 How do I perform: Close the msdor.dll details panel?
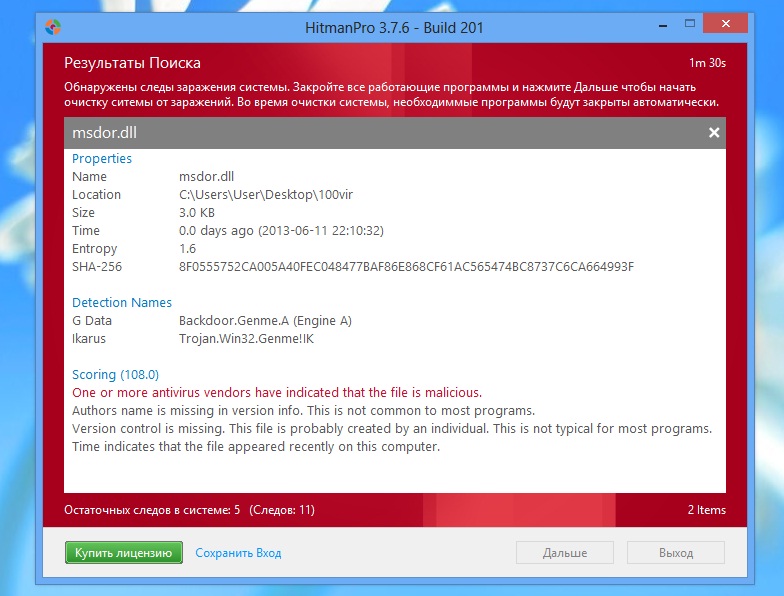click(x=714, y=132)
